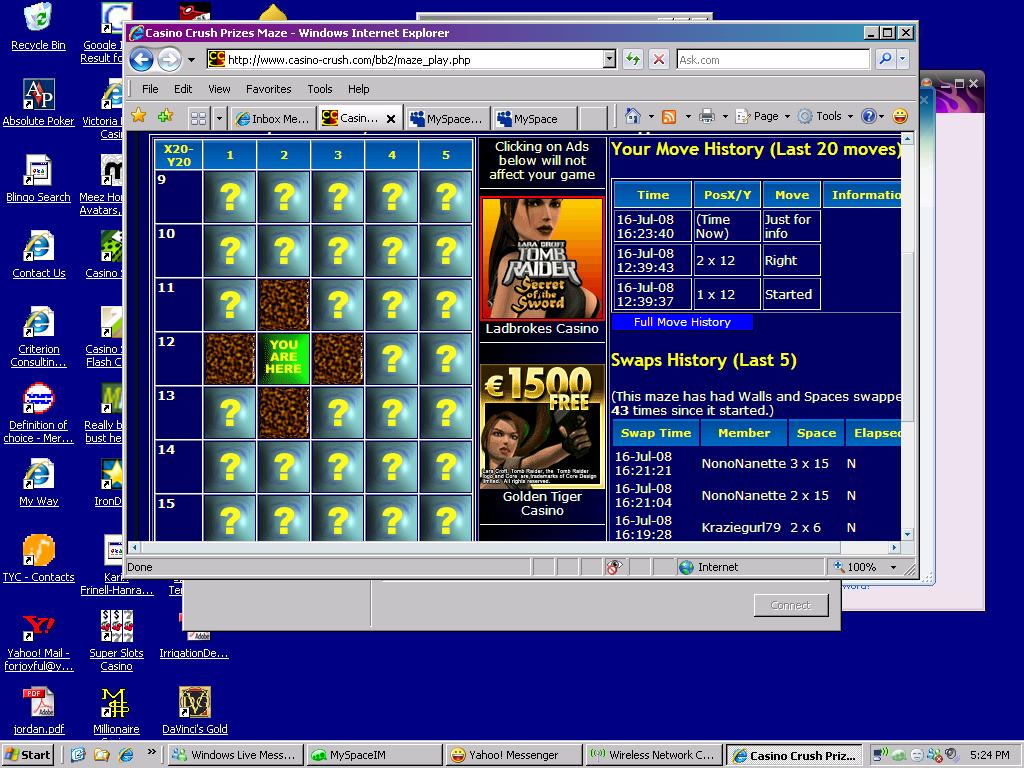Select DaVinci's Gold desktop icon
The width and height of the screenshot is (1024, 768).
(x=195, y=710)
